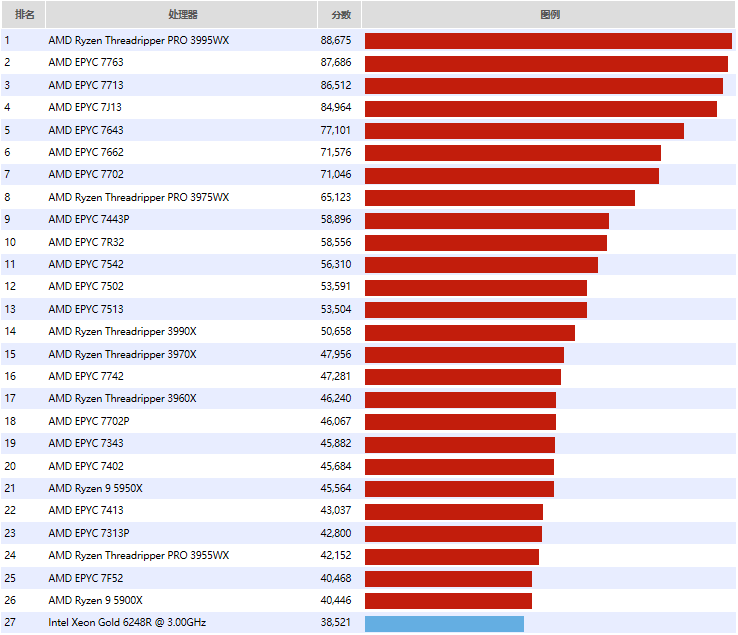This screenshot has width=738, height=635.
Task: Click the AMD EPYC 7J13 processor name
Action: tap(85, 107)
